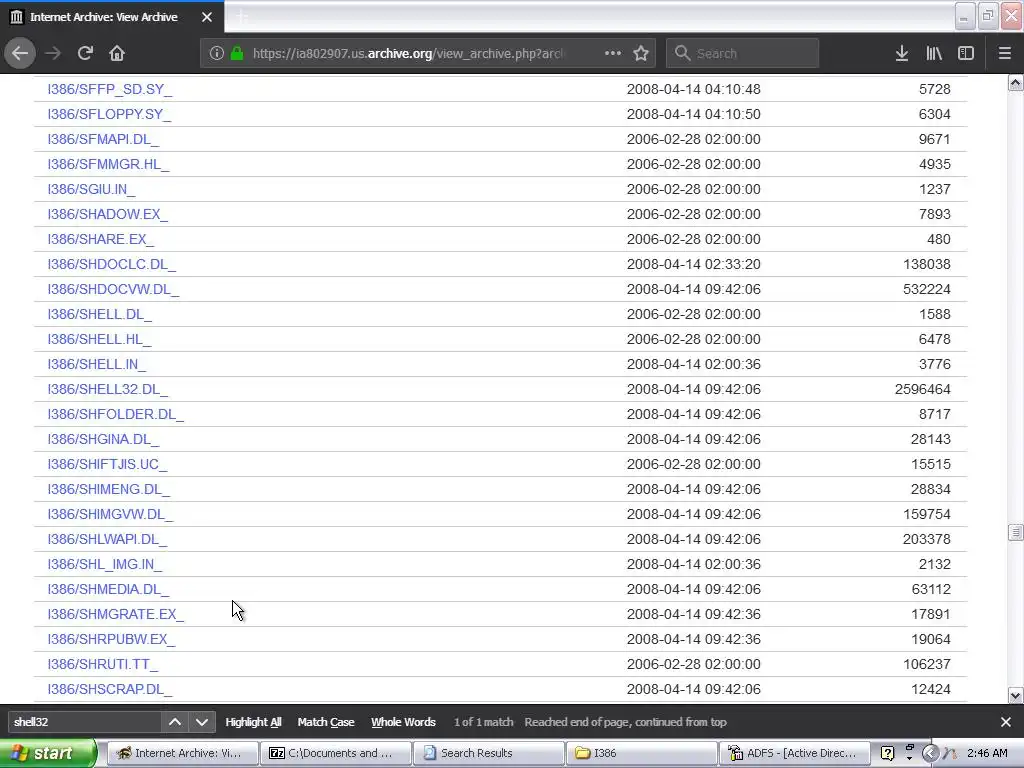The height and width of the screenshot is (768, 1024).
Task: Open the I386/SHADOW.EX_ link
Action: click(107, 214)
